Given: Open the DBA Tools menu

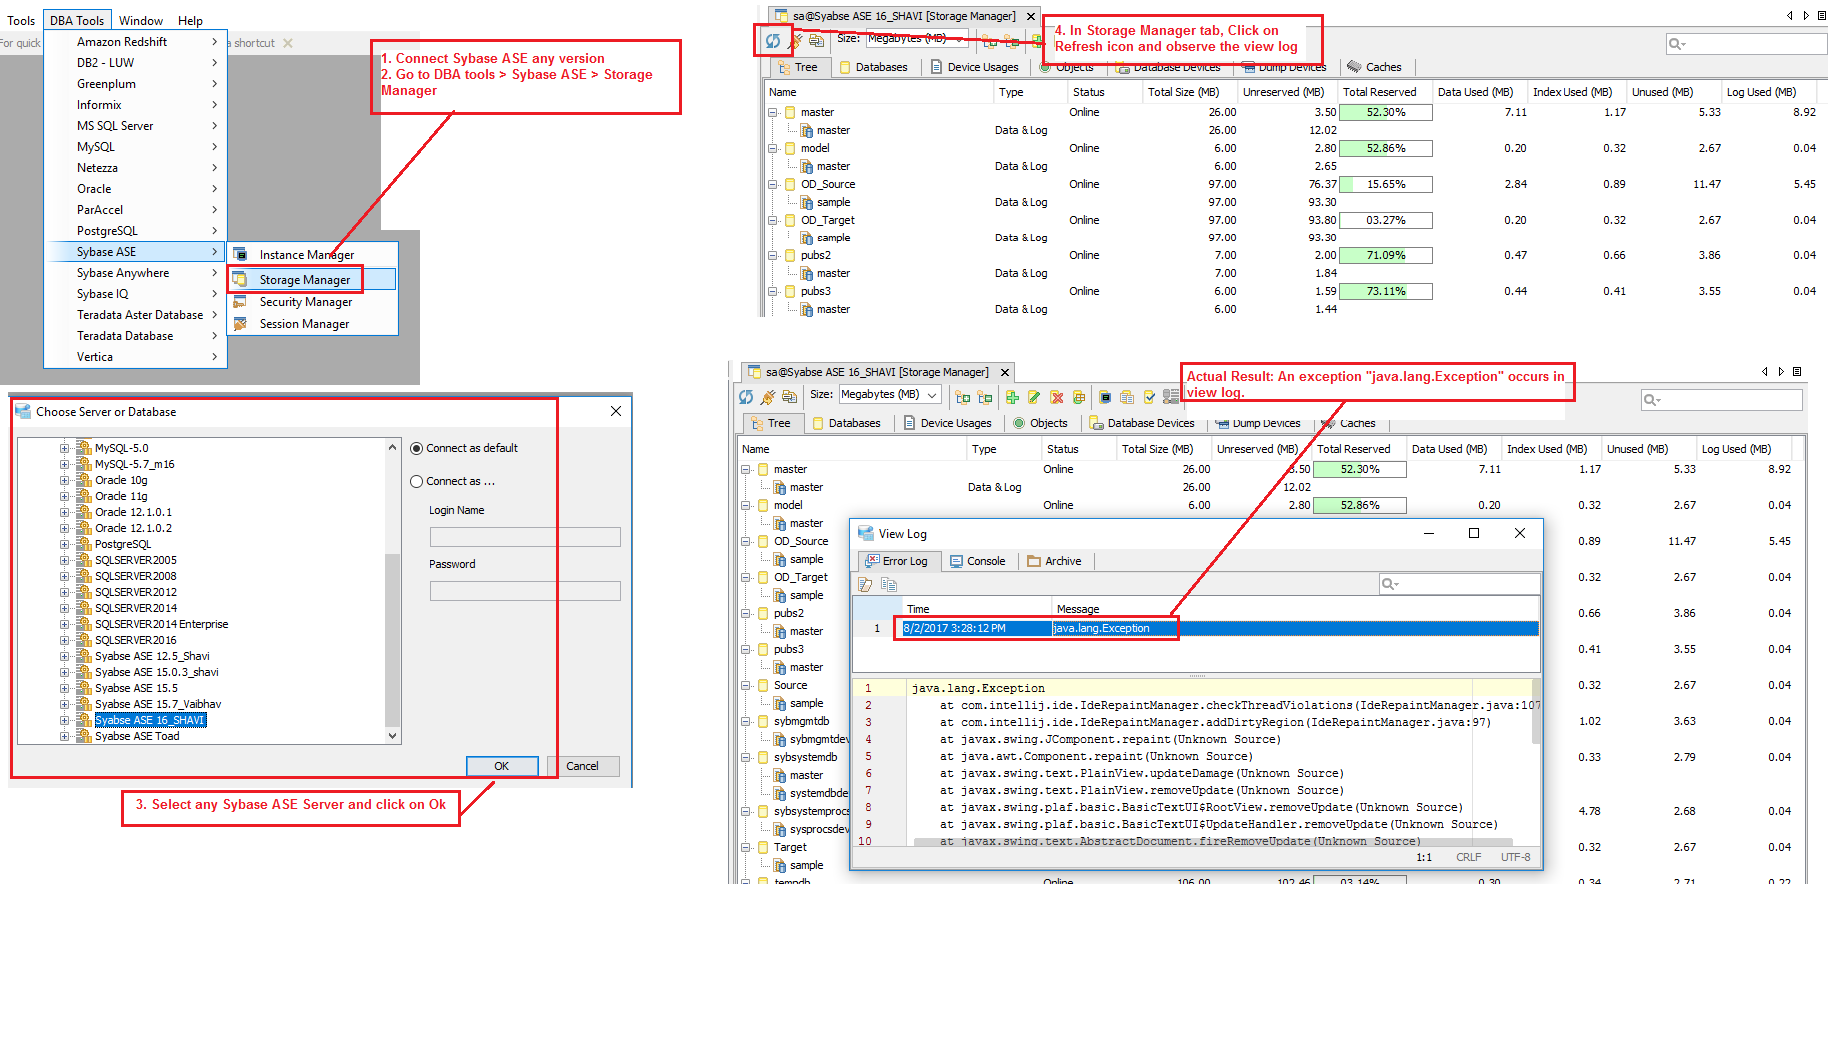Looking at the screenshot, I should pyautogui.click(x=77, y=20).
